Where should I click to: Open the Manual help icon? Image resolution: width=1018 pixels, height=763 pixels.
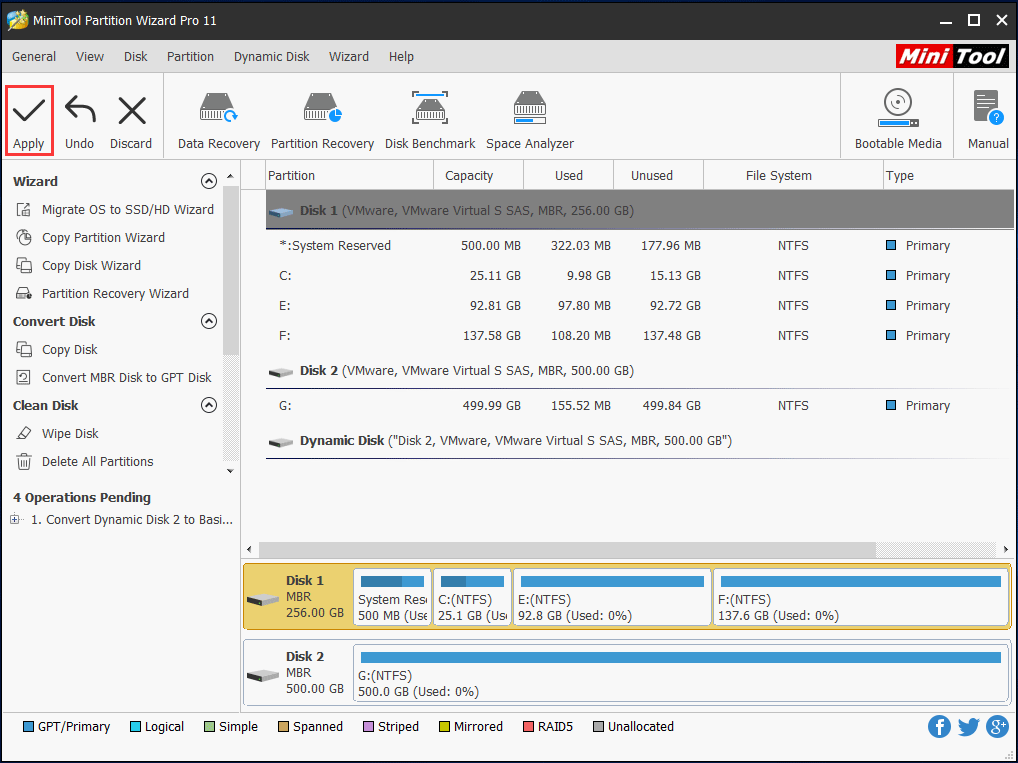point(985,116)
